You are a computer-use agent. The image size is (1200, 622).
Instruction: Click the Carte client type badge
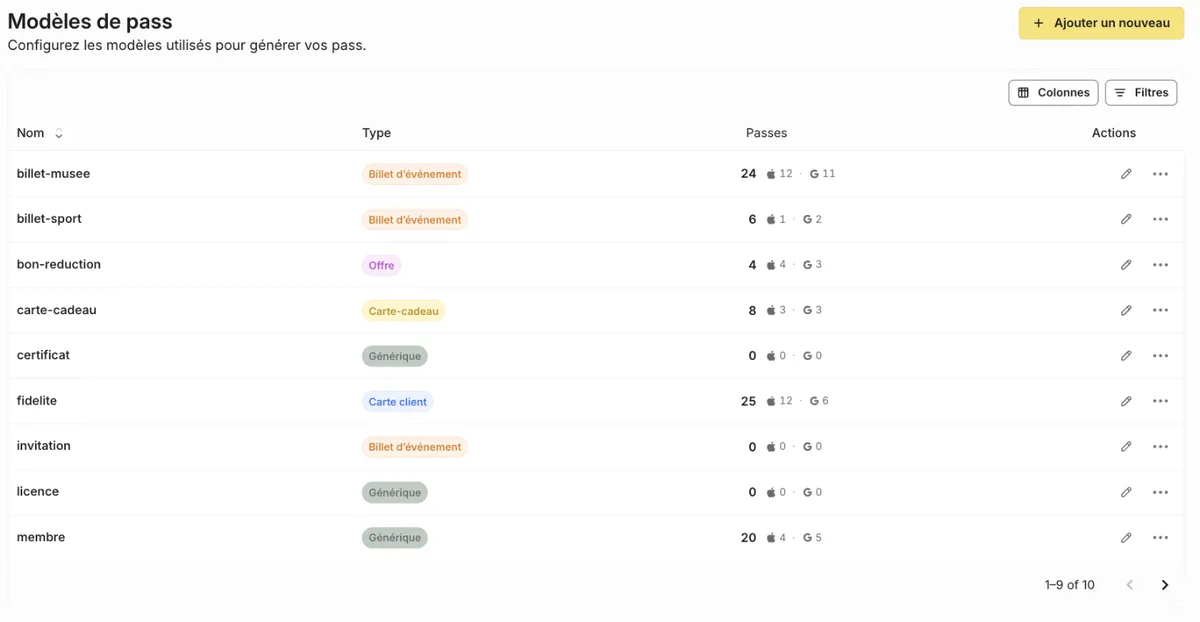[397, 402]
